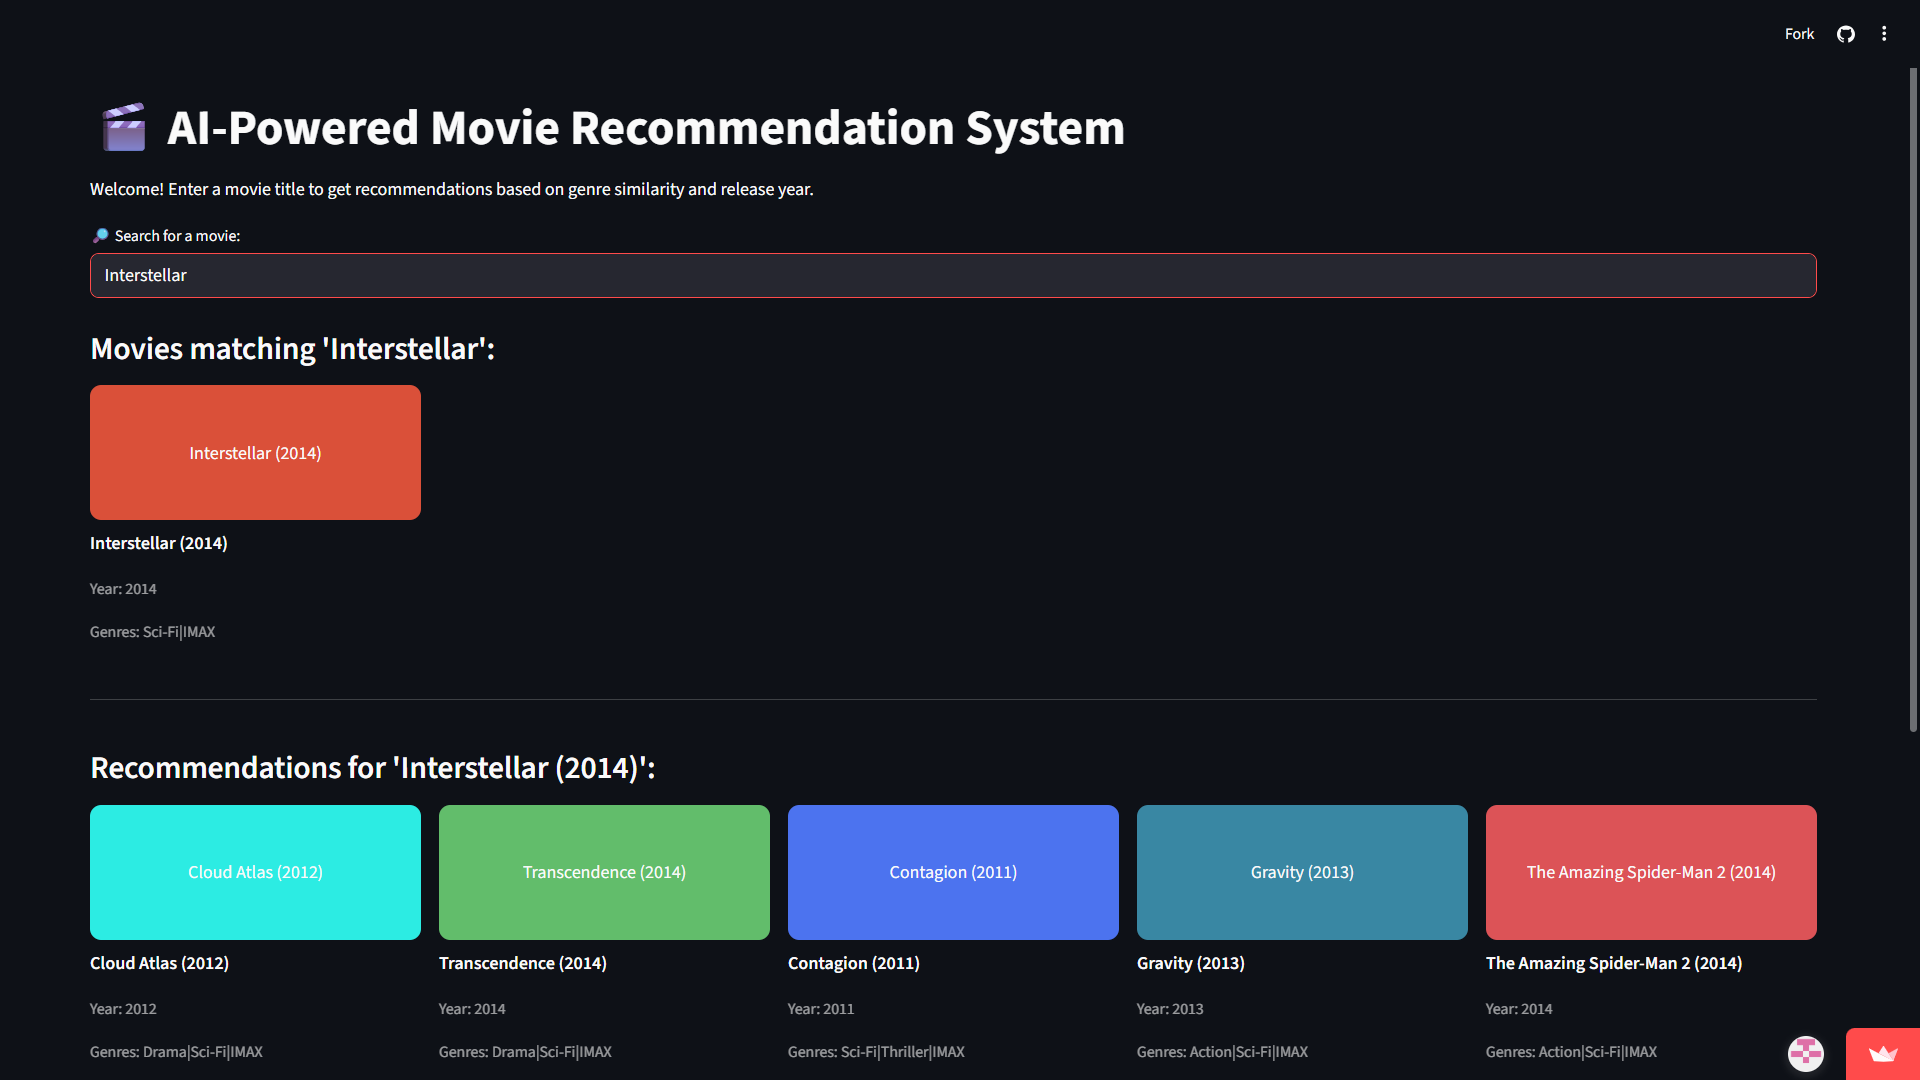1920x1080 pixels.
Task: Click the magnifying glass search icon
Action: pyautogui.click(x=100, y=236)
